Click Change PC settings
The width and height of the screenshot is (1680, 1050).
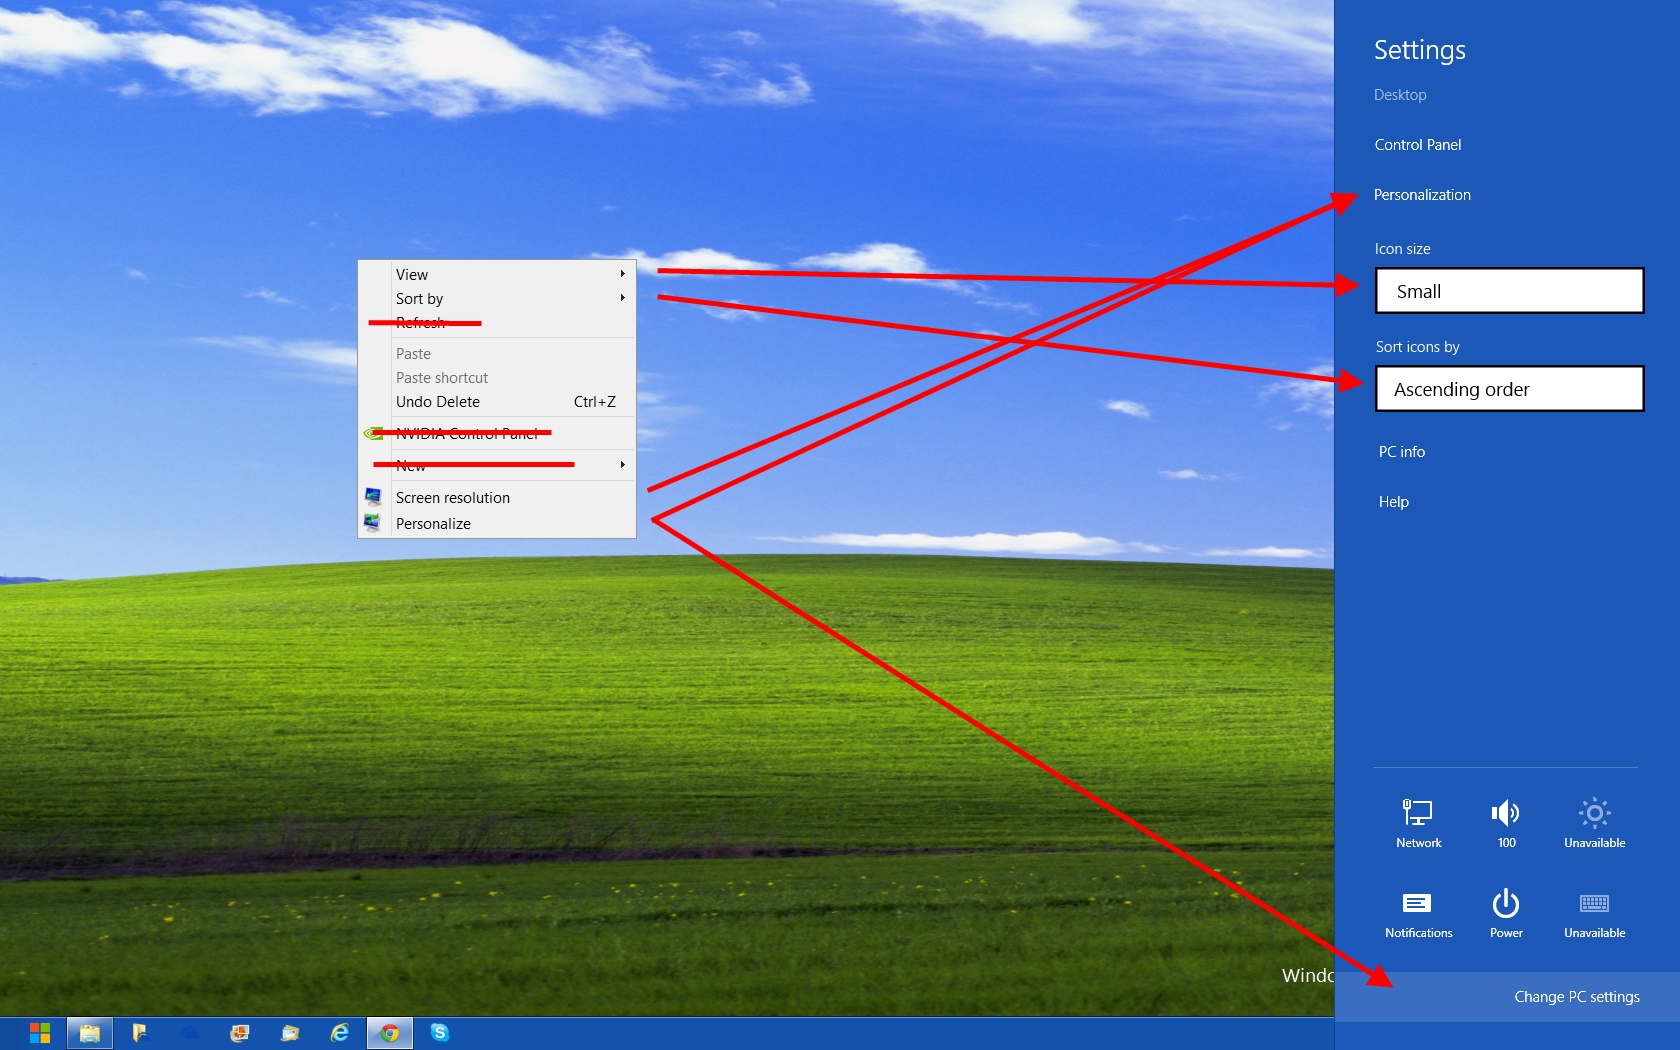coord(1576,996)
